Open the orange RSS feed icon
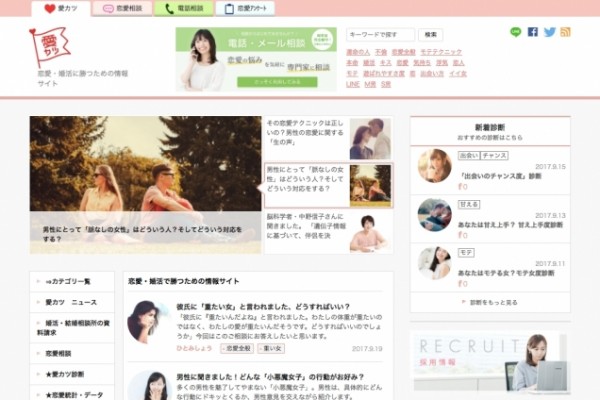The width and height of the screenshot is (600, 400). coord(565,32)
